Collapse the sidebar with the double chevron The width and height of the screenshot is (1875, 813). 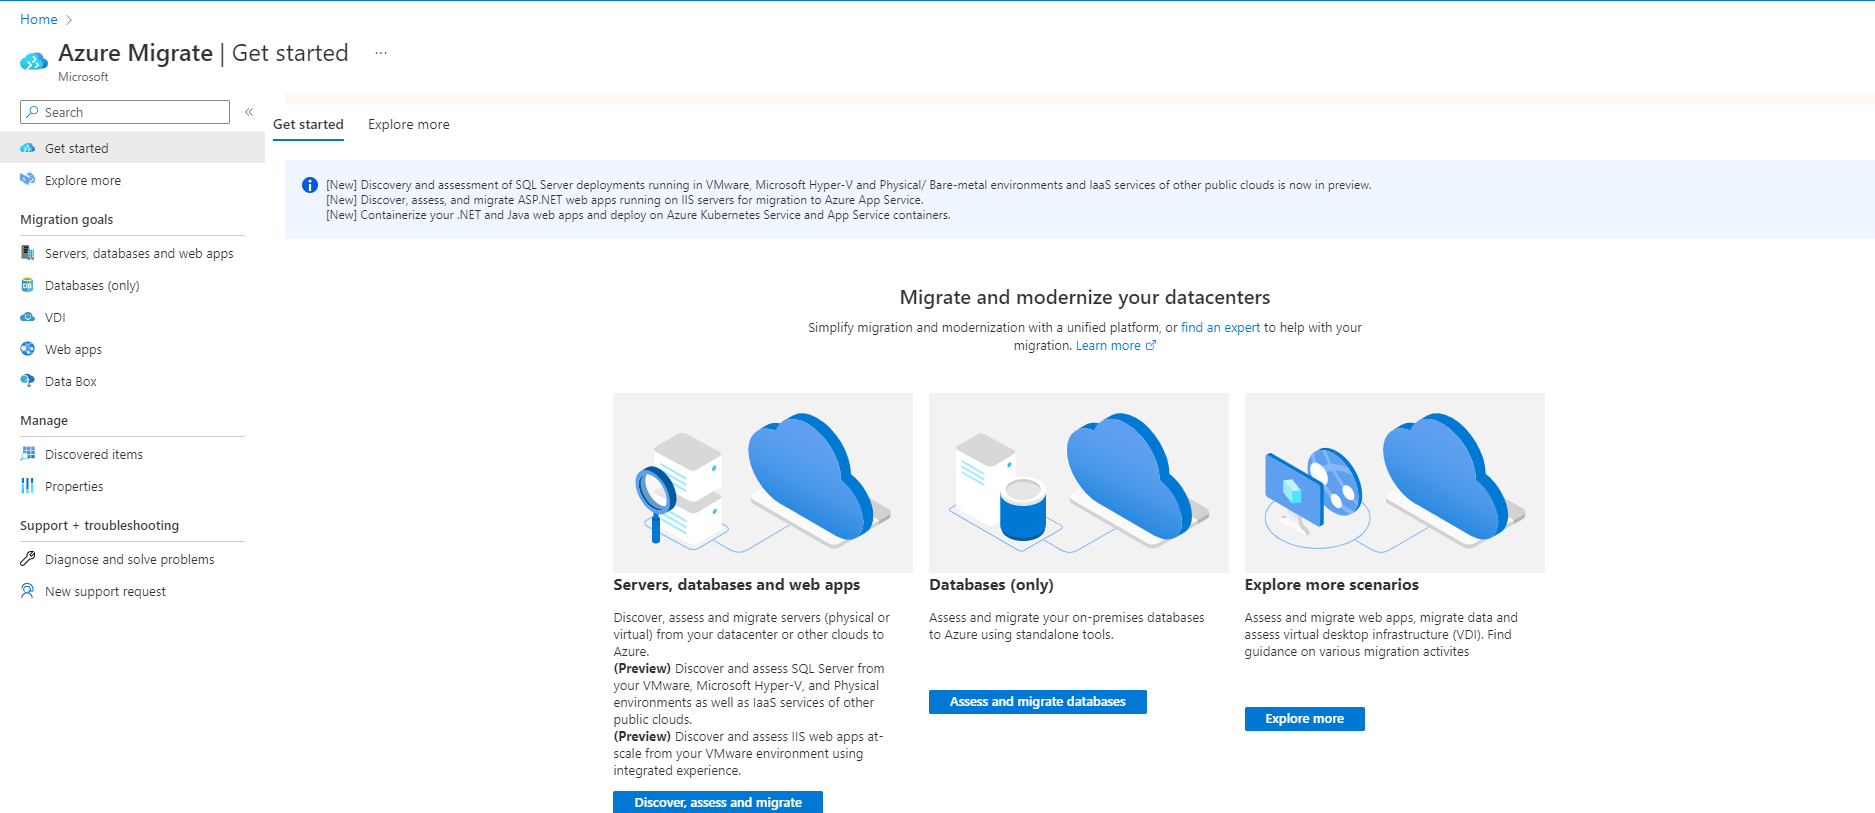point(249,112)
